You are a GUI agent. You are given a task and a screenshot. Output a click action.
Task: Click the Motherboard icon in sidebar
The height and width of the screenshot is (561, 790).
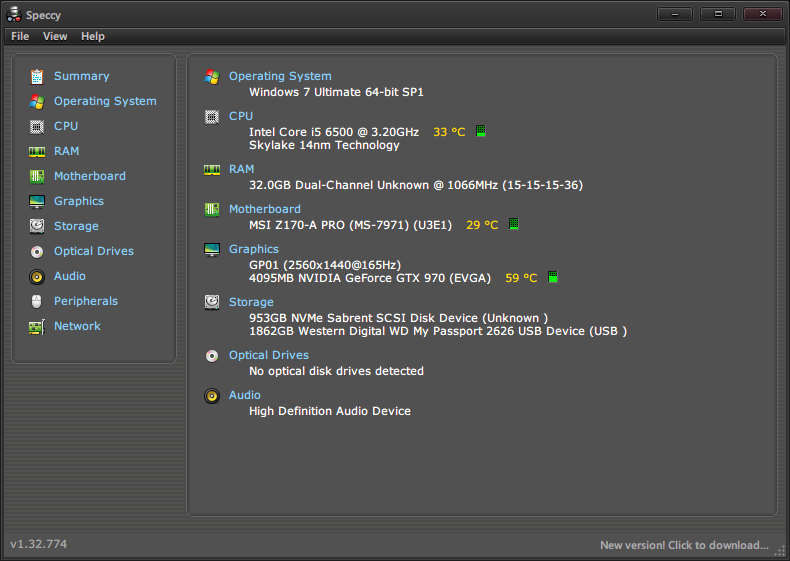[x=37, y=176]
